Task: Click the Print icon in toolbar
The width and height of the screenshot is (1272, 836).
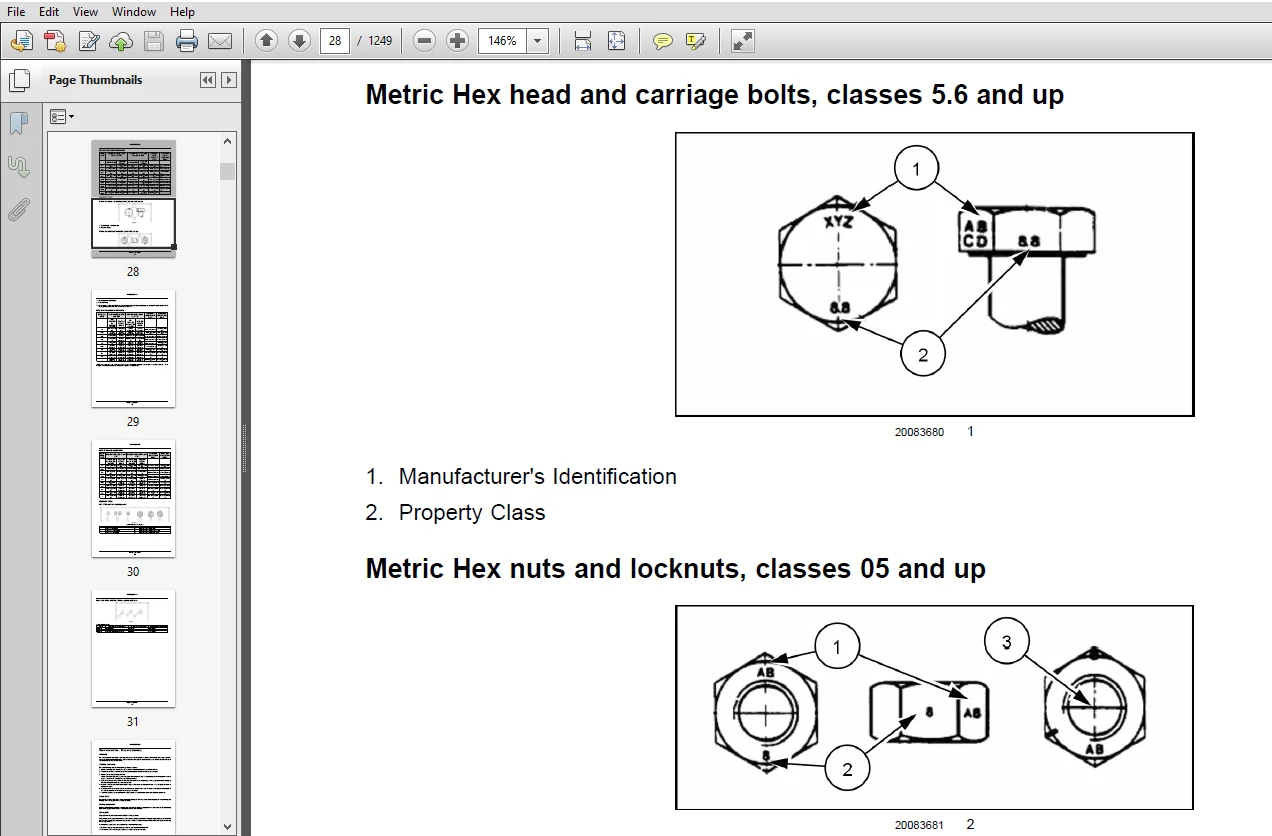Action: tap(186, 41)
